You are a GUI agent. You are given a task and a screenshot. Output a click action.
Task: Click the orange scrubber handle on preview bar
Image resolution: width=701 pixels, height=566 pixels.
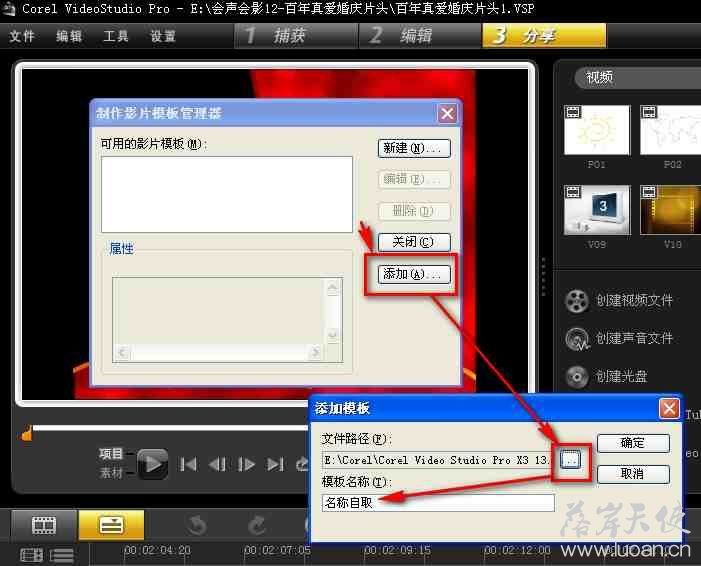[x=26, y=433]
